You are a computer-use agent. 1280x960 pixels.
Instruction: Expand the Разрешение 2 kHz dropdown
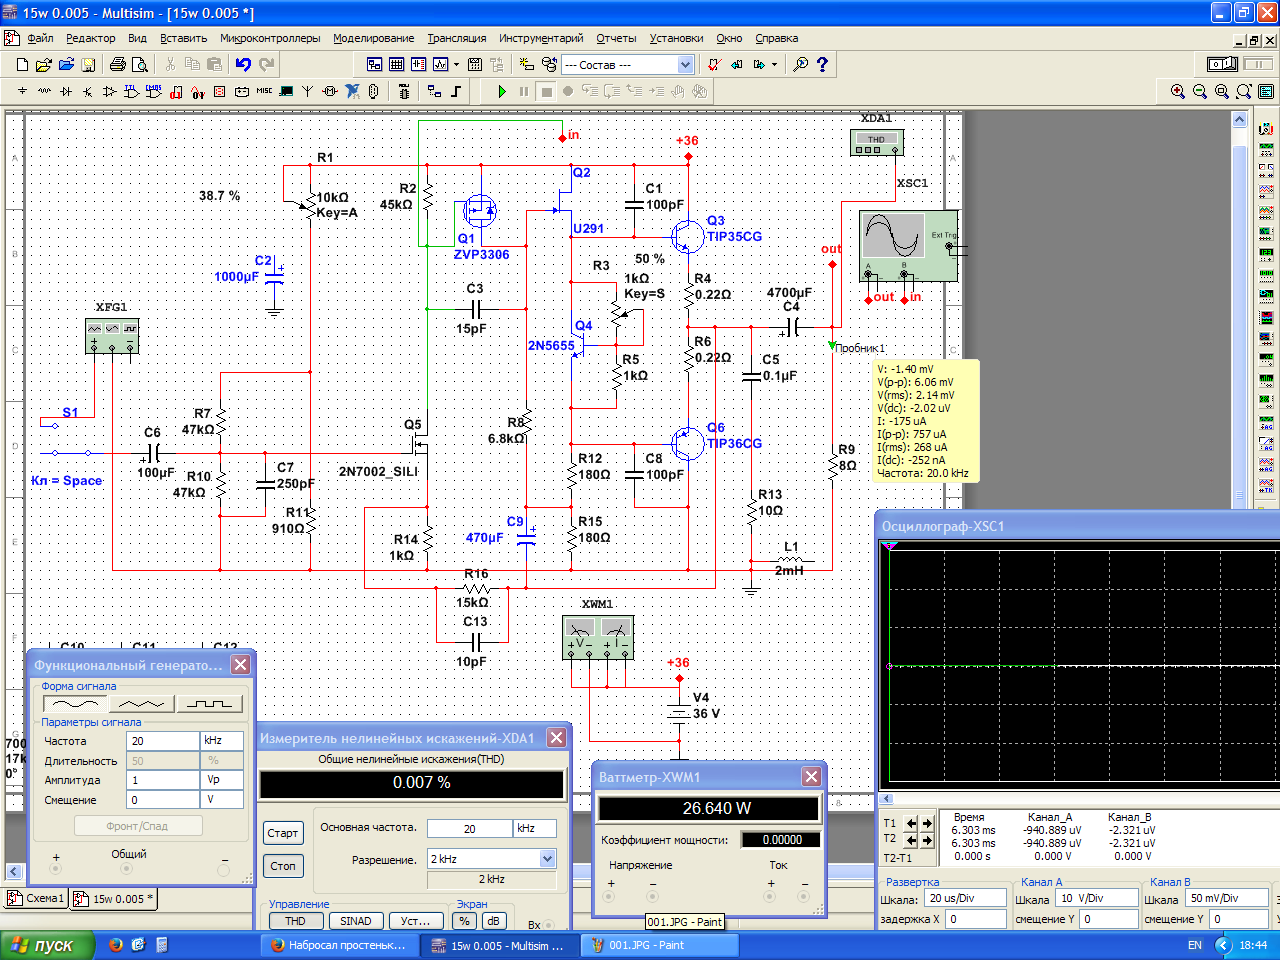pos(547,859)
